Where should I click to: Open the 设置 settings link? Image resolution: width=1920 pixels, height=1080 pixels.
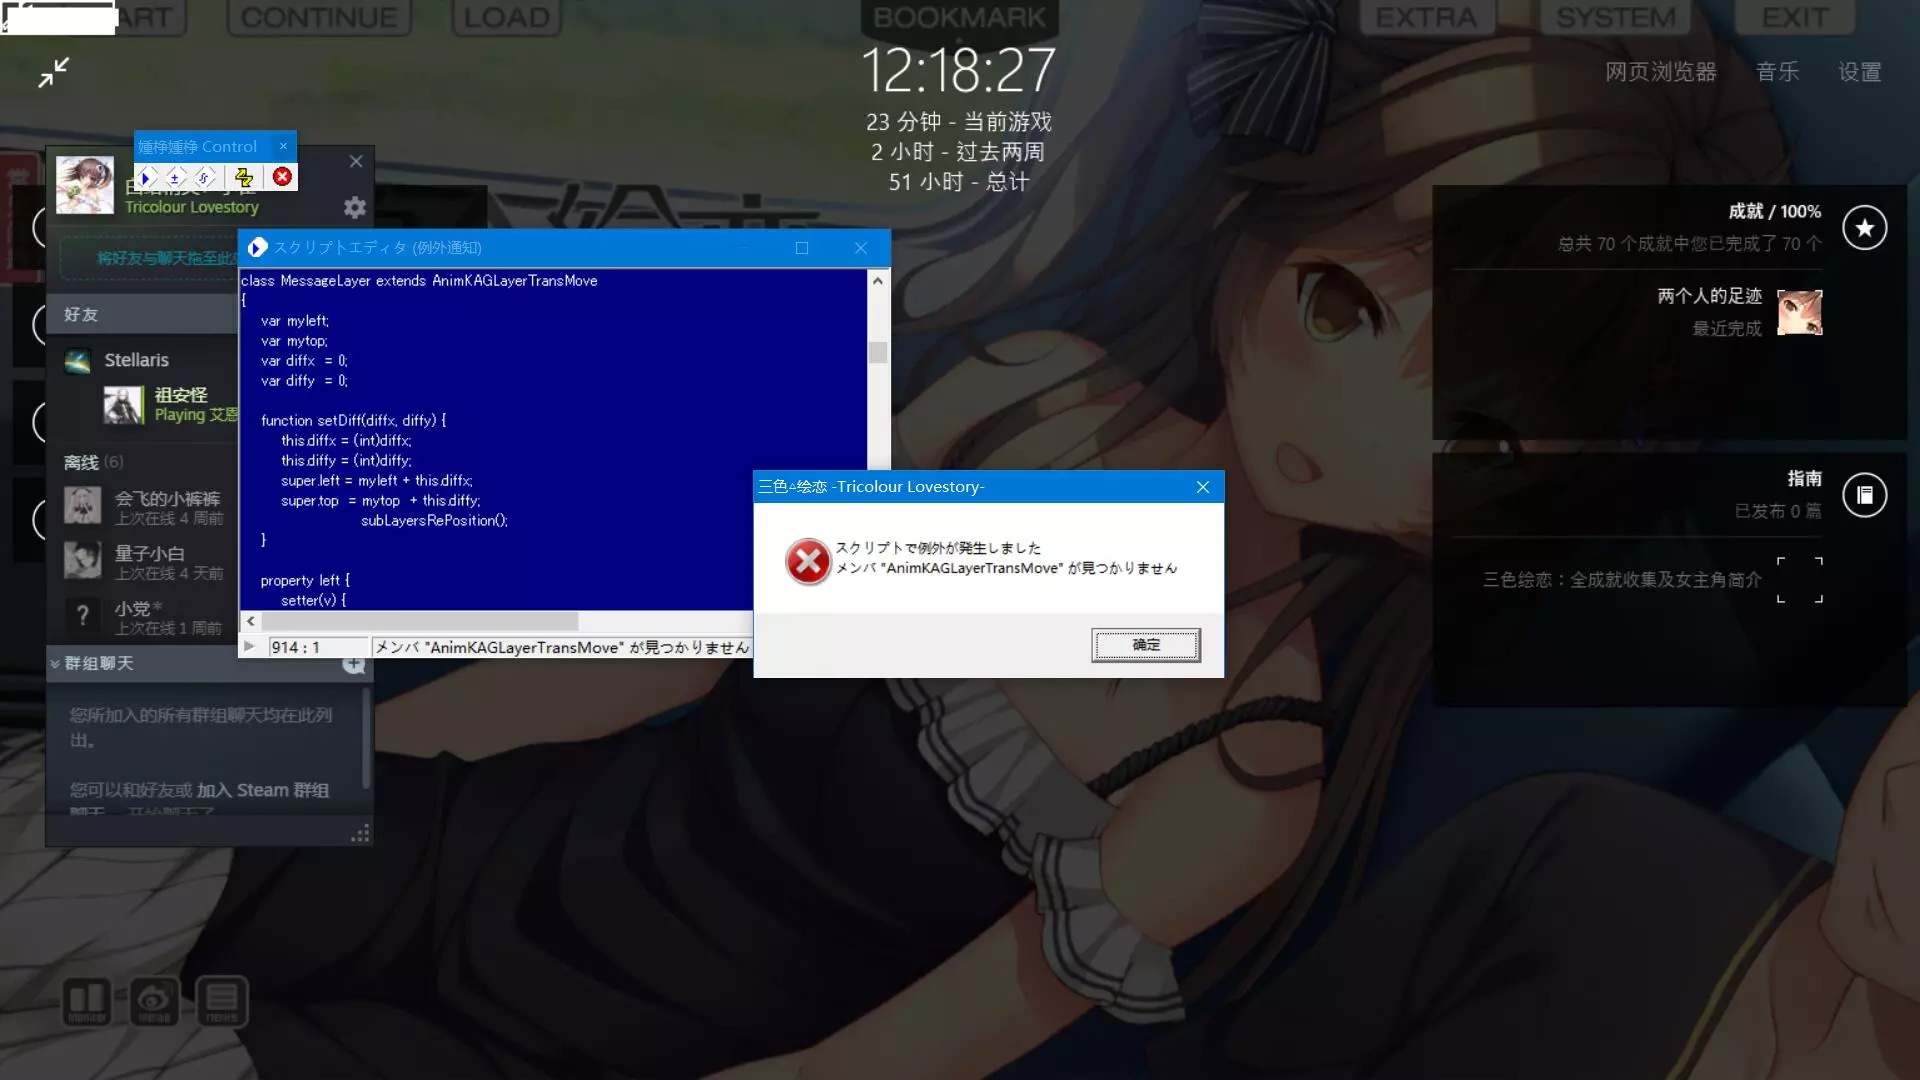tap(1859, 72)
